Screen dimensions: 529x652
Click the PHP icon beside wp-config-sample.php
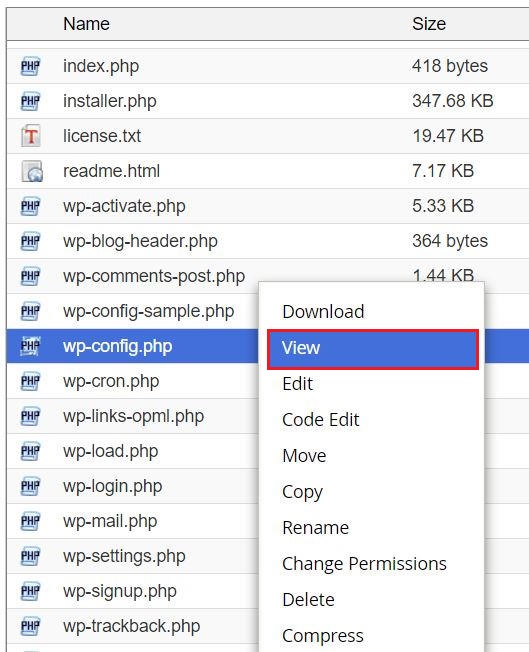tap(30, 311)
